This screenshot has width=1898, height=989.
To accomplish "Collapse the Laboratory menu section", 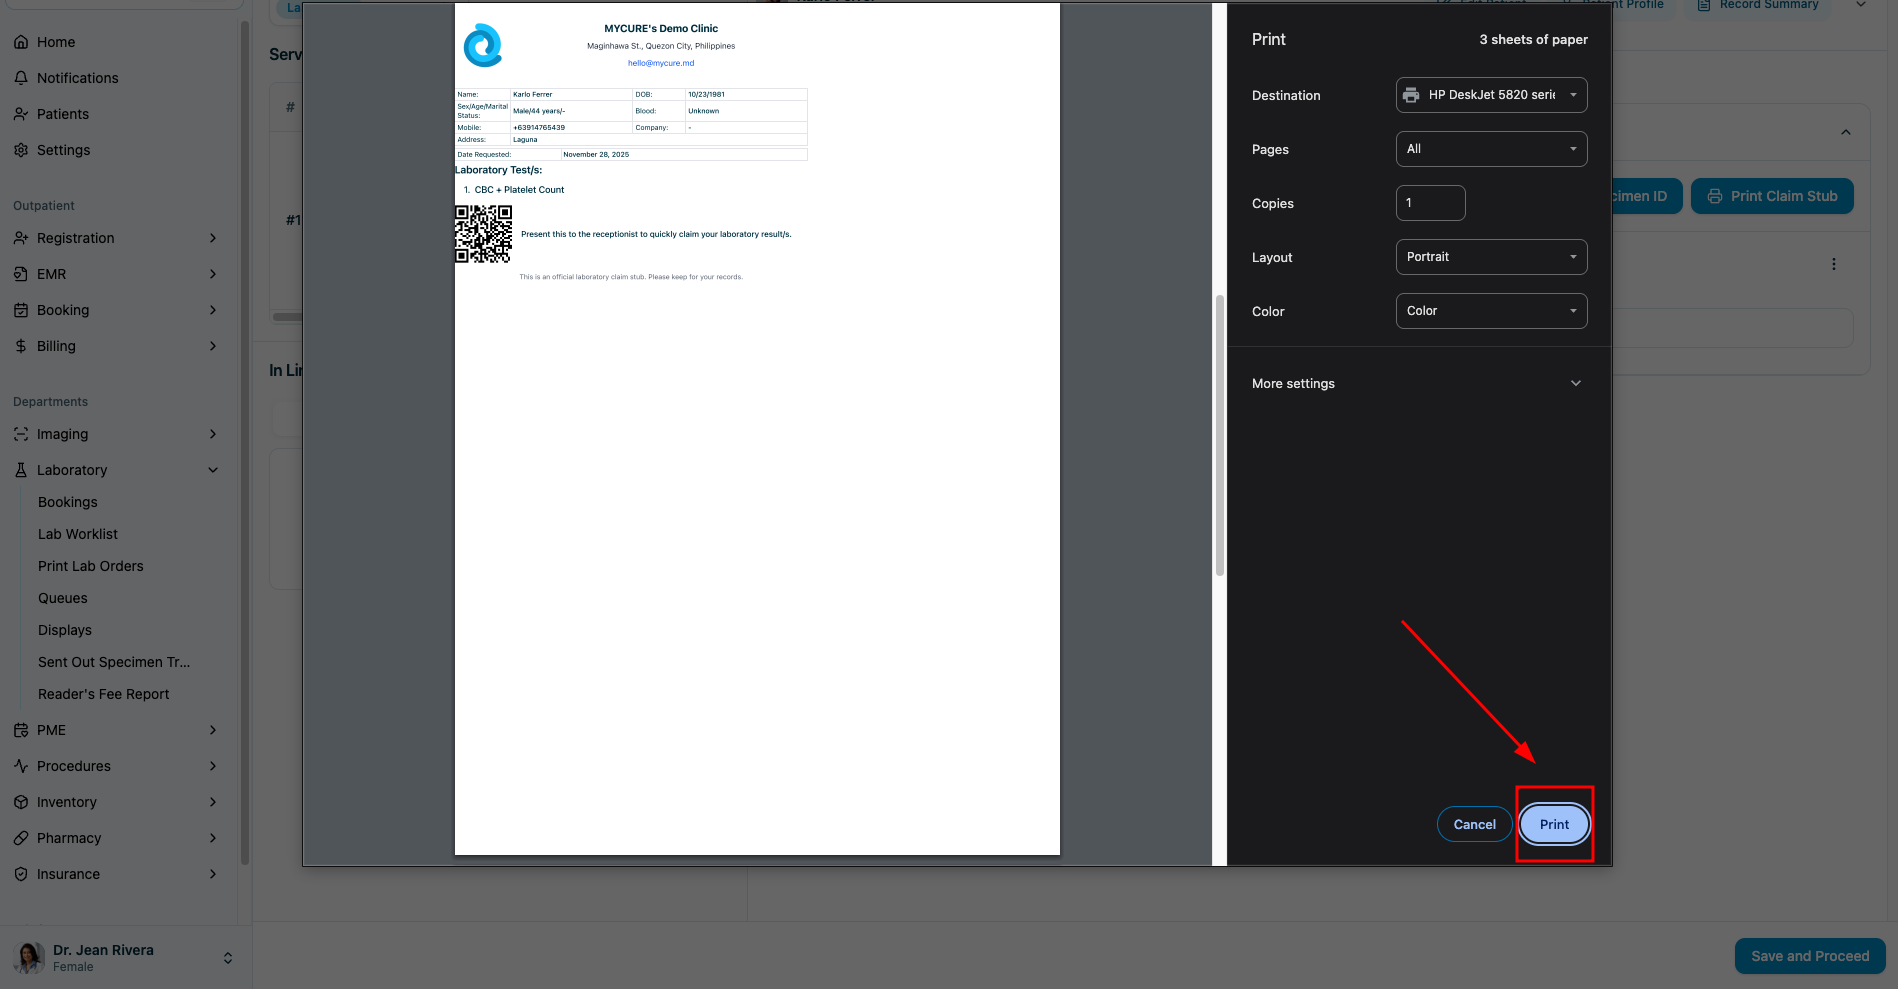I will pyautogui.click(x=213, y=470).
